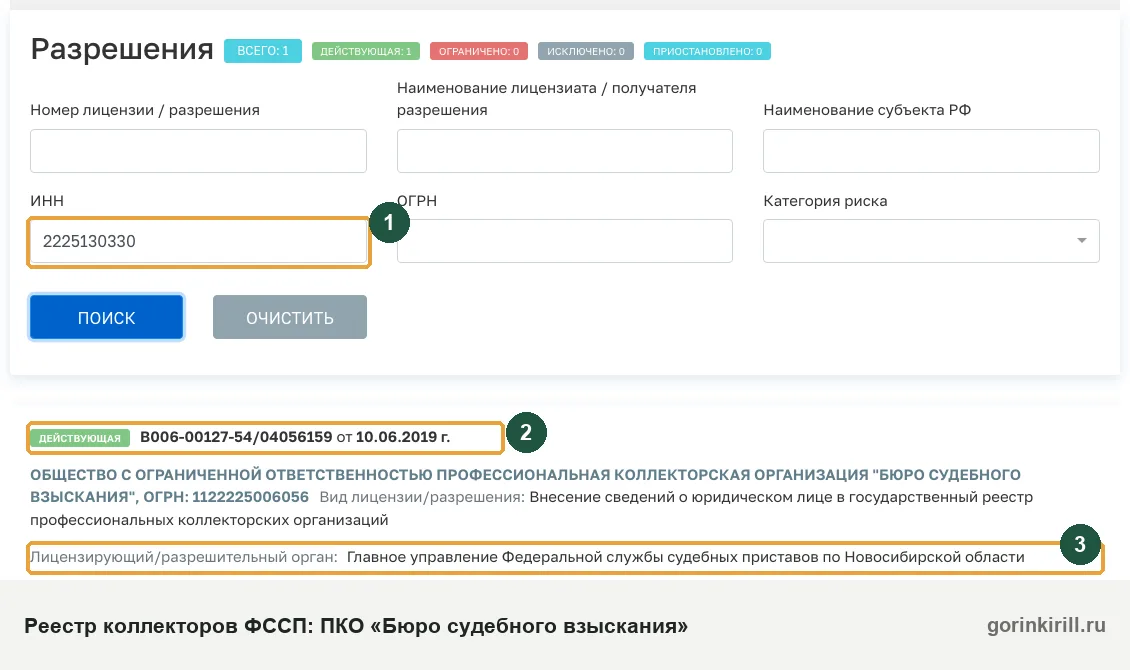The width and height of the screenshot is (1130, 670).
Task: Click the green ДЕЙСТВУЮЩАЯ status label in result
Action: click(80, 438)
